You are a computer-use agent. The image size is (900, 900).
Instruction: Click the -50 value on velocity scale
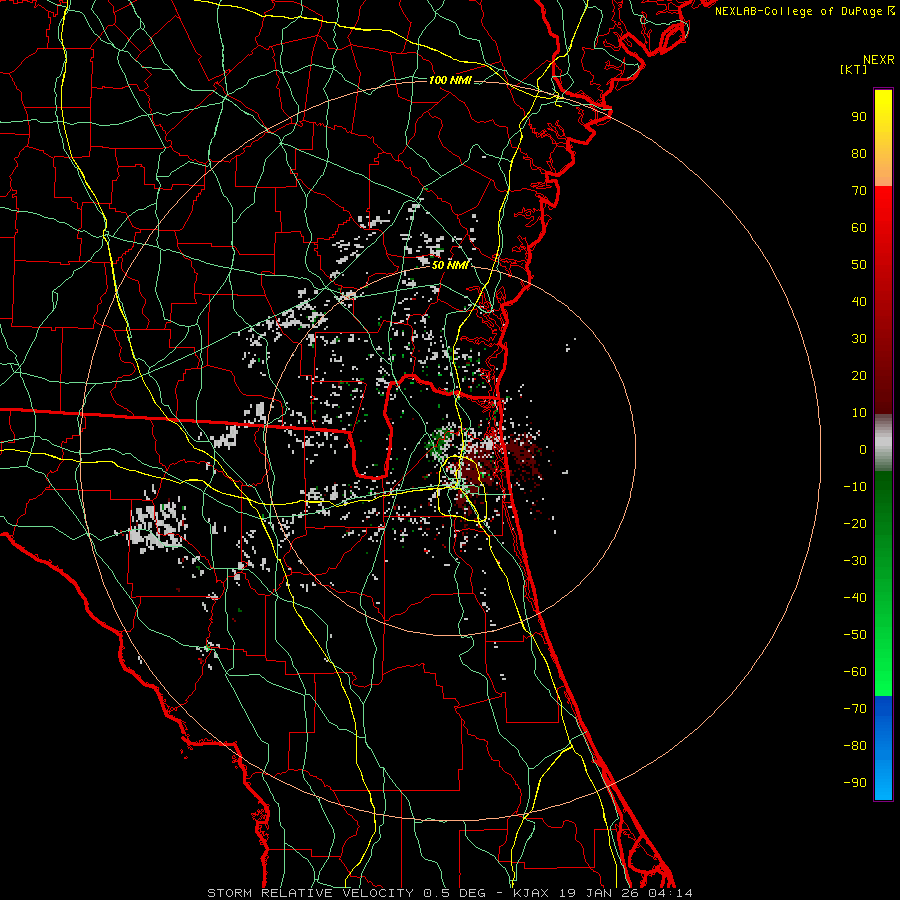pyautogui.click(x=855, y=635)
